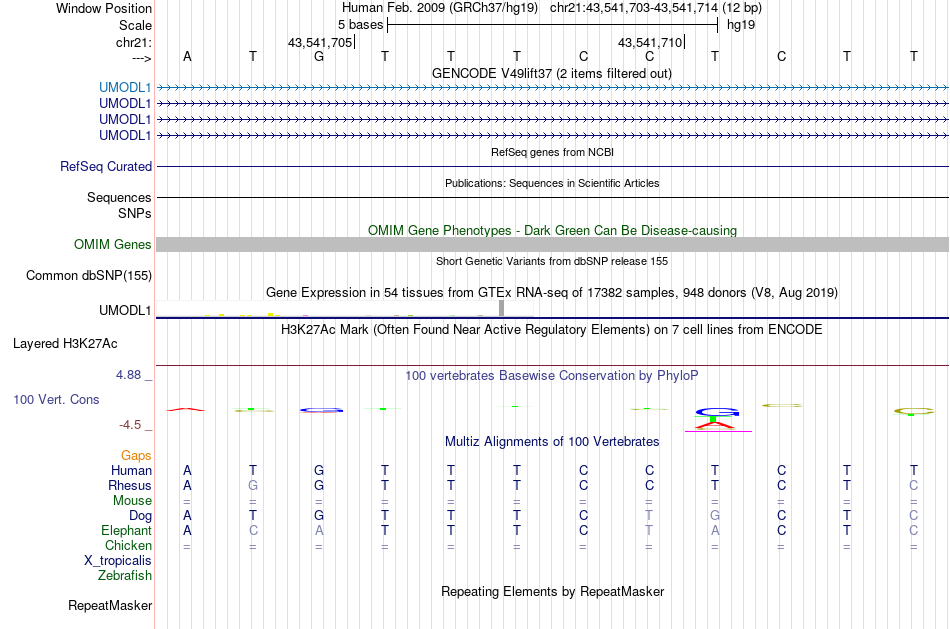Screen dimensions: 950x629
Task: Open the Repeating Elements by RepeatMasker title
Action: [552, 592]
